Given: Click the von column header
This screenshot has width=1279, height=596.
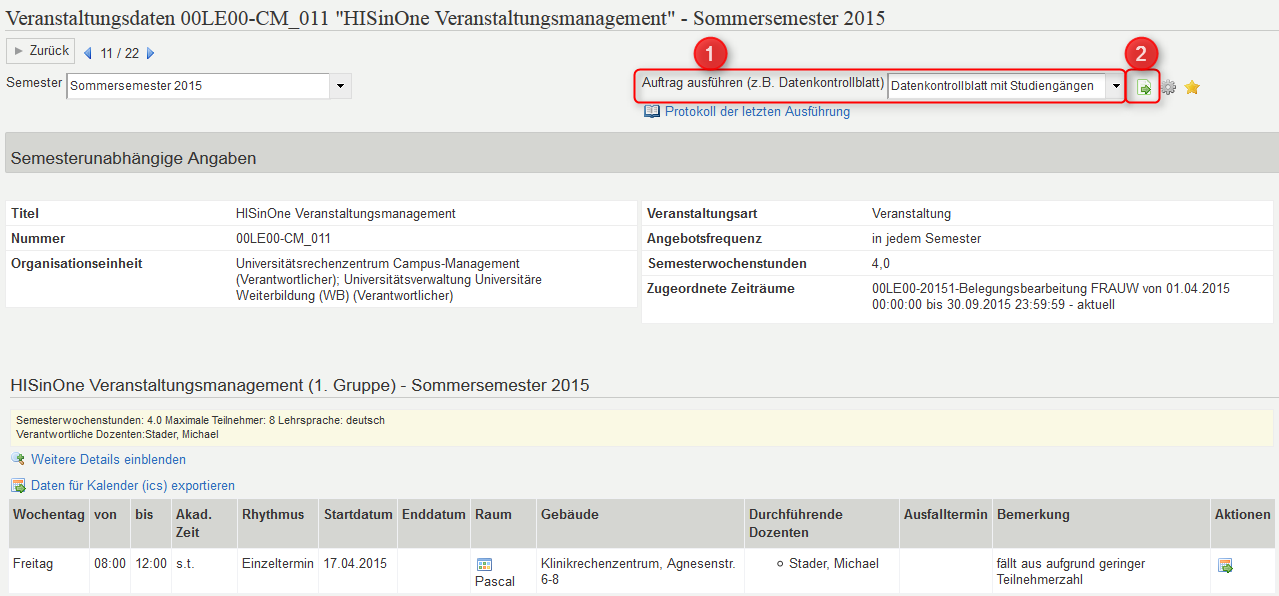Looking at the screenshot, I should (x=108, y=524).
